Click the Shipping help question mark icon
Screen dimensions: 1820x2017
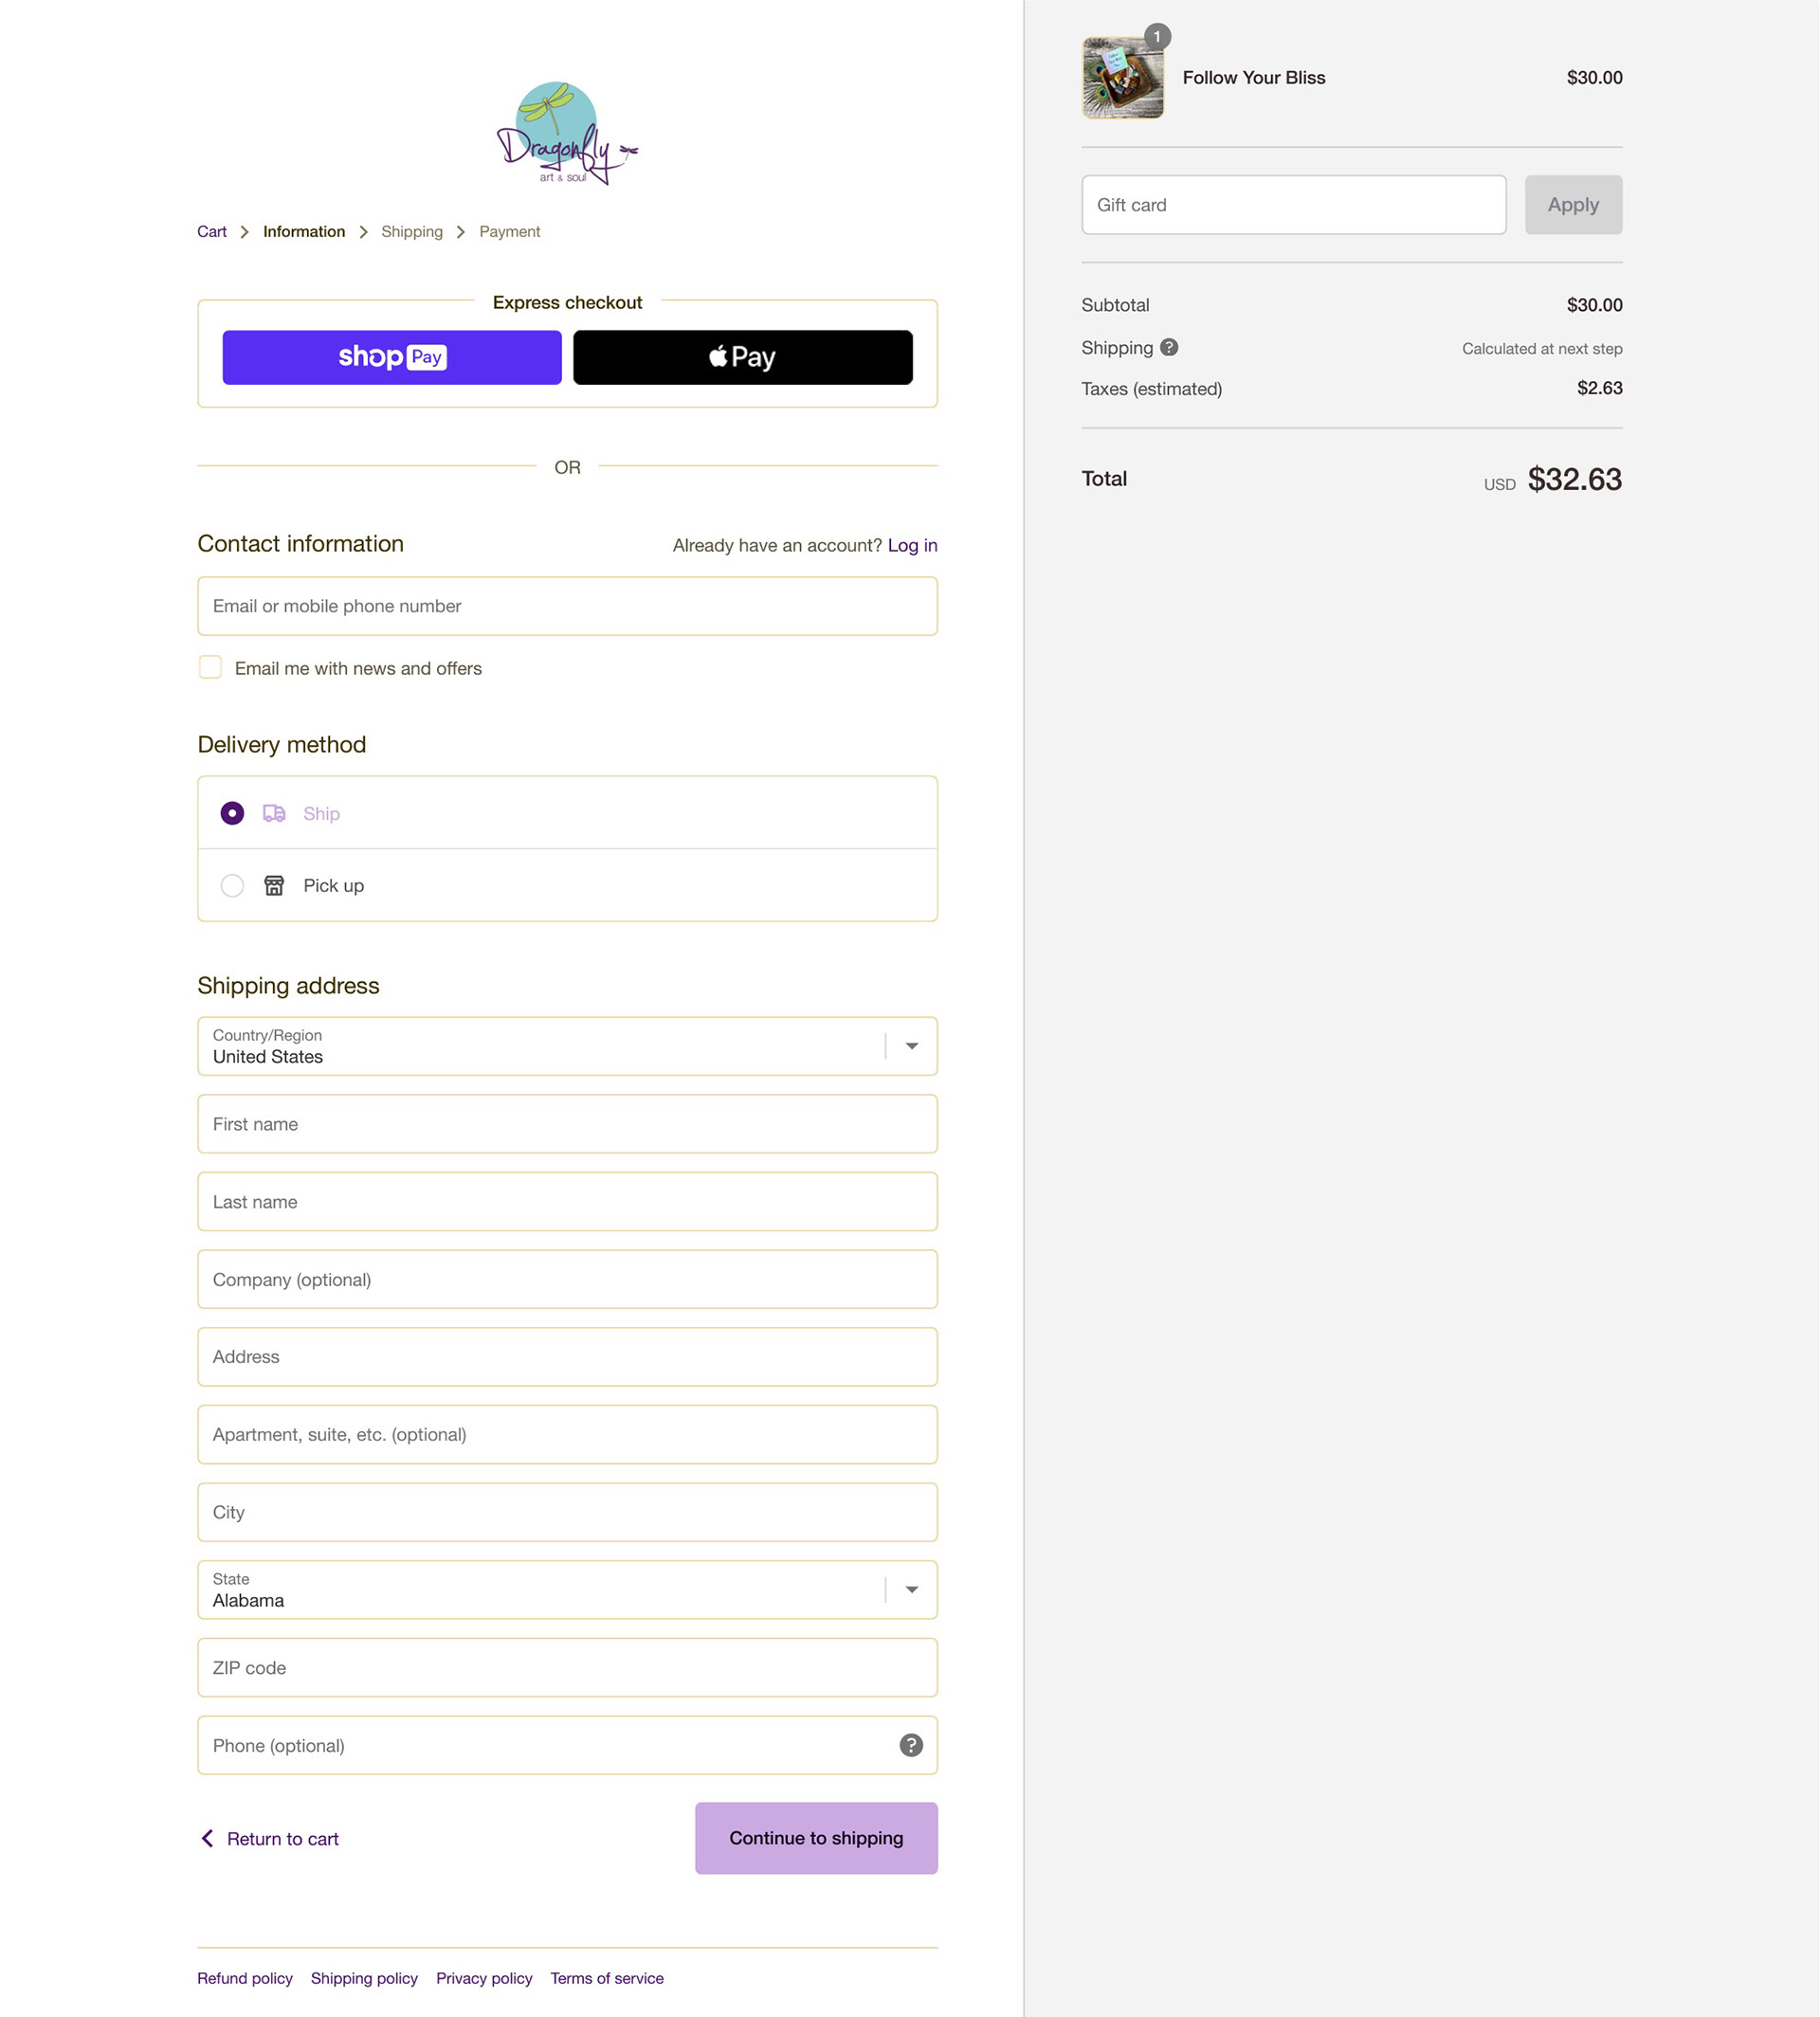point(1168,347)
